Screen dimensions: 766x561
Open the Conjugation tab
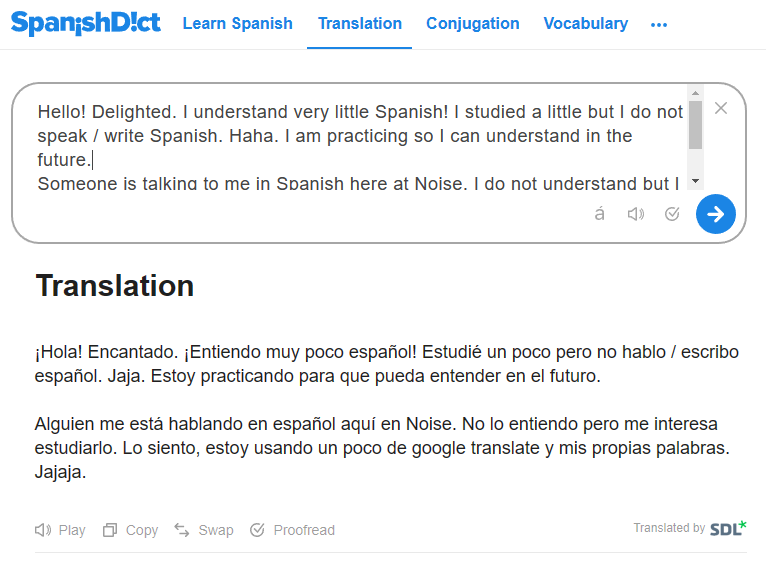click(473, 23)
